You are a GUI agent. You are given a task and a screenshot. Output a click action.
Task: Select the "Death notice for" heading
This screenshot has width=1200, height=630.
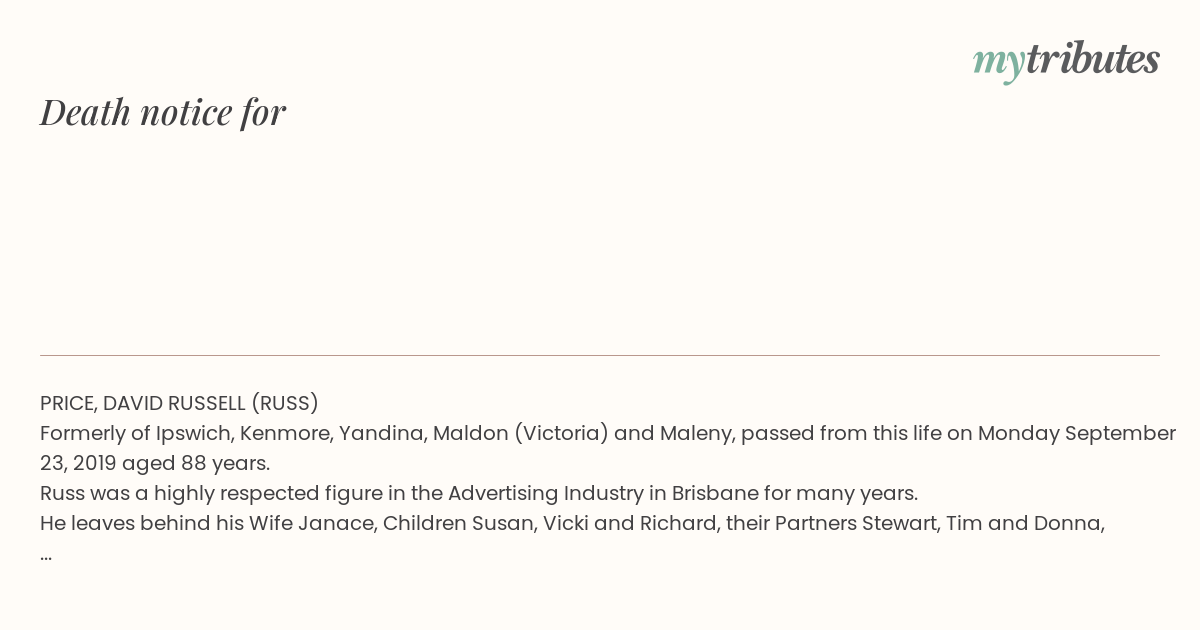coord(163,112)
